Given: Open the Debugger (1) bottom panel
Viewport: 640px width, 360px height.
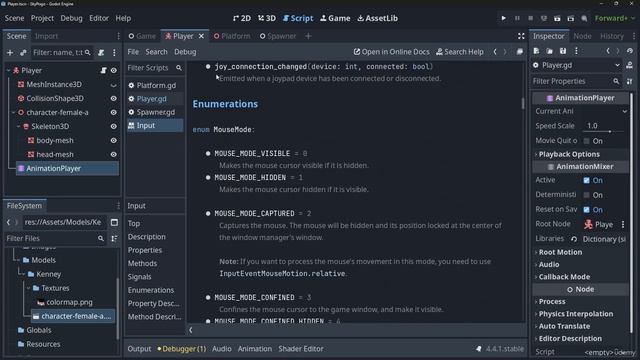Looking at the screenshot, I should point(182,349).
